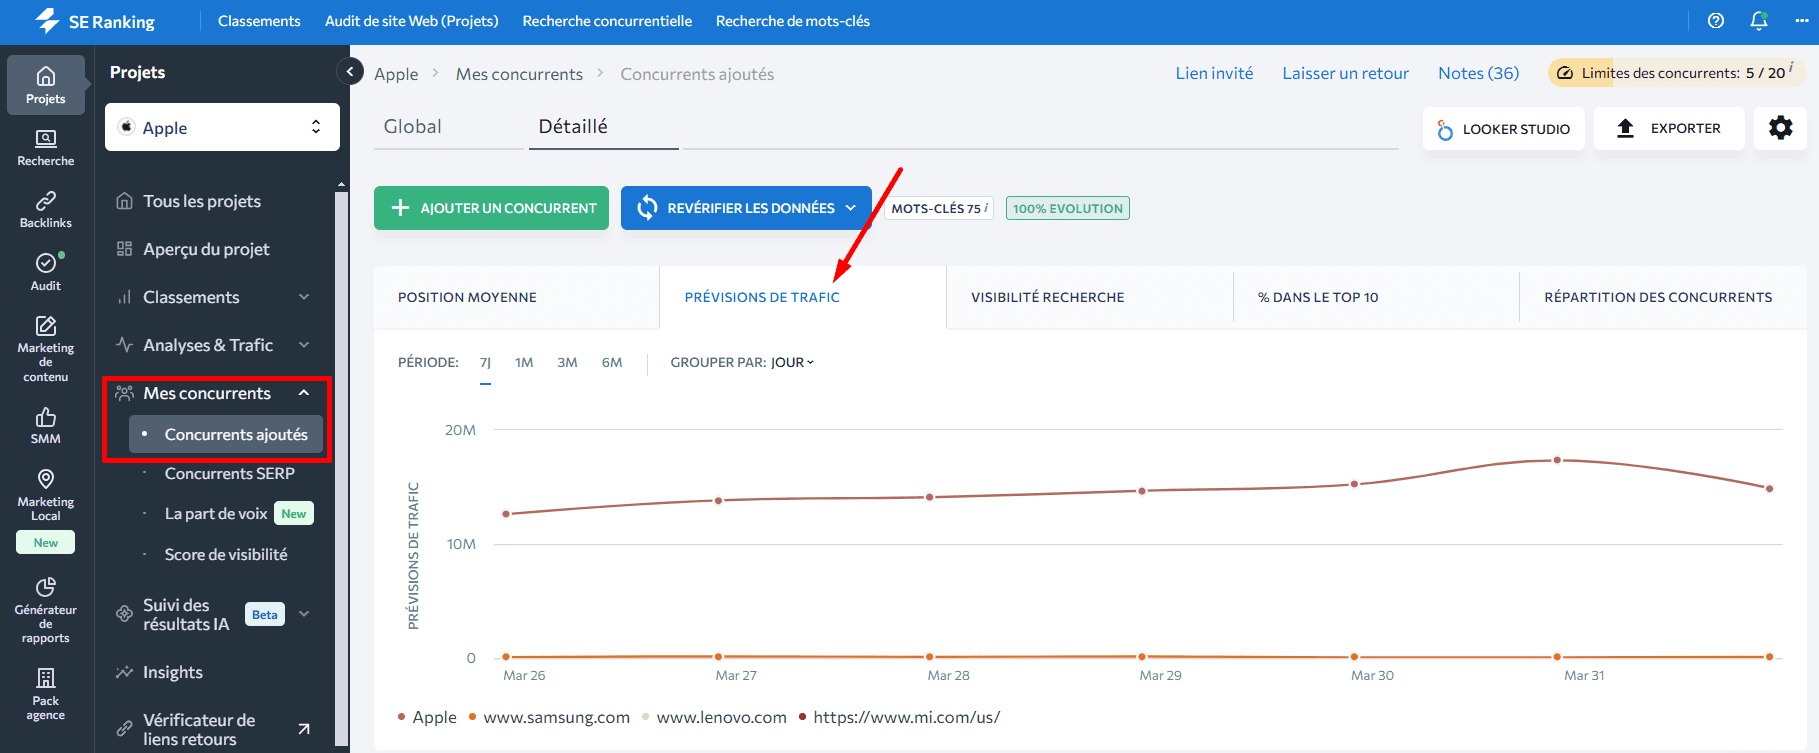The height and width of the screenshot is (753, 1819).
Task: Click Ajouter un concurrent button
Action: coord(491,208)
